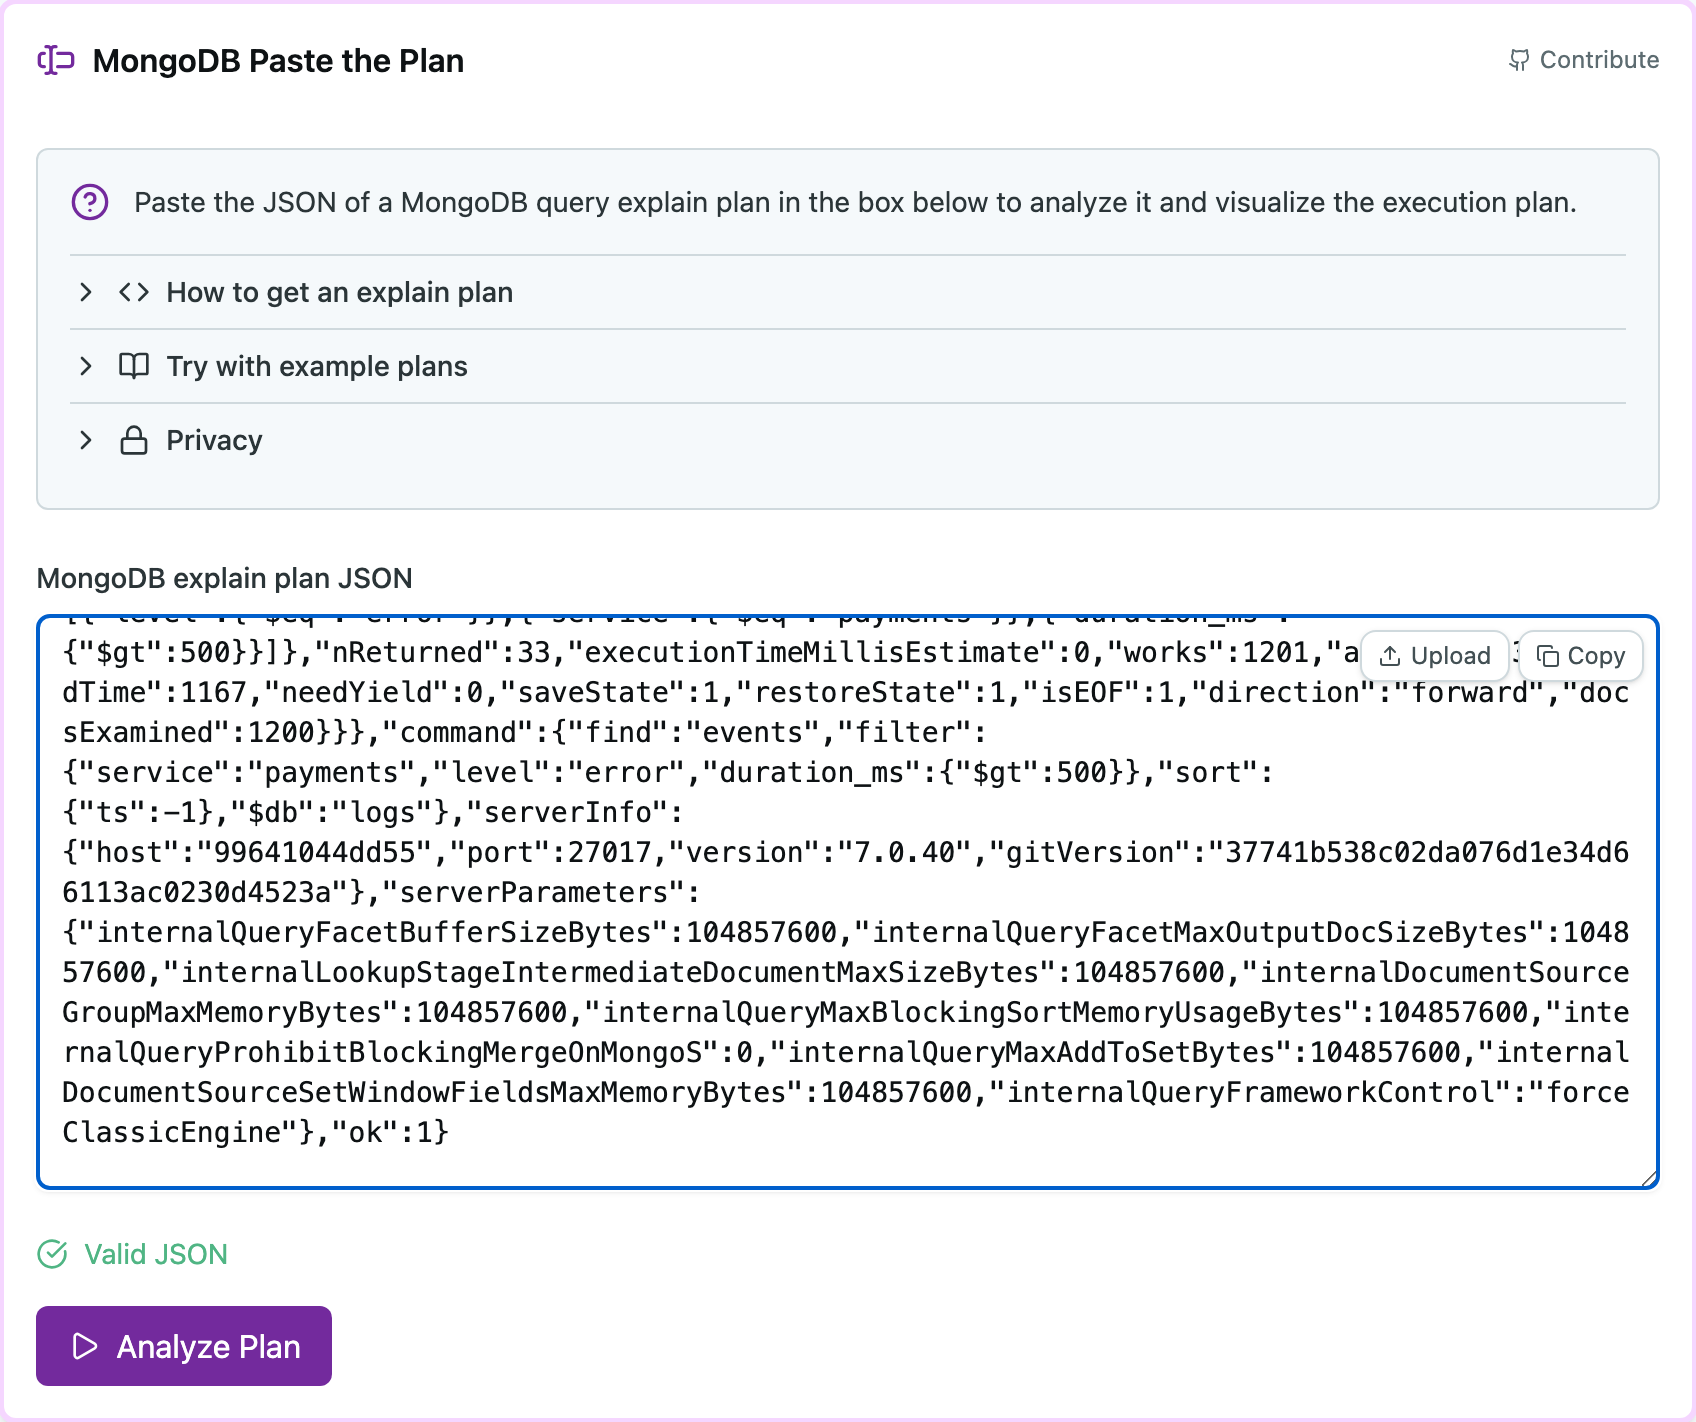Run the Analyze Plan button
Screen dimensions: 1696x1422
184,1346
